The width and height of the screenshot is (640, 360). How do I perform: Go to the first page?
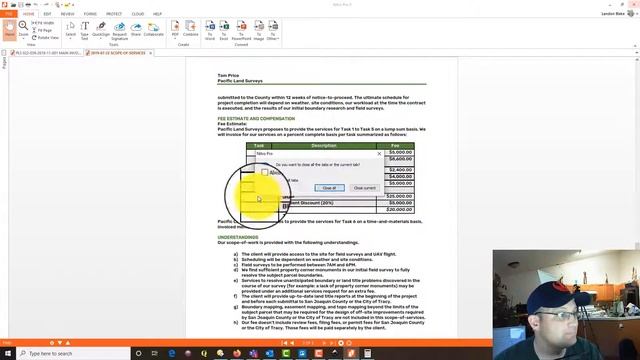pyautogui.click(x=285, y=343)
